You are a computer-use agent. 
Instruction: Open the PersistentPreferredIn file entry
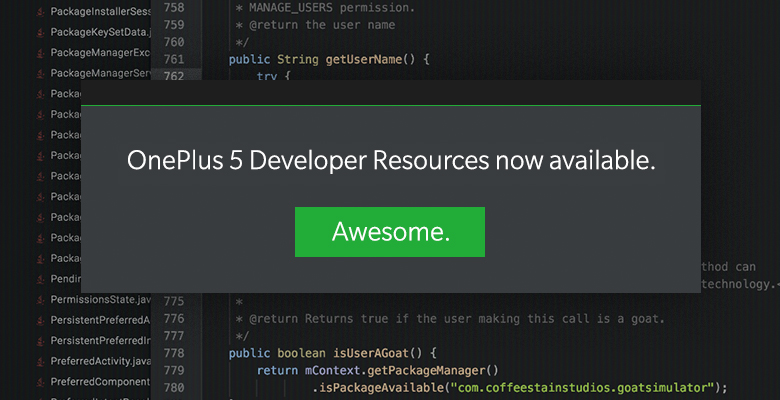pos(100,341)
